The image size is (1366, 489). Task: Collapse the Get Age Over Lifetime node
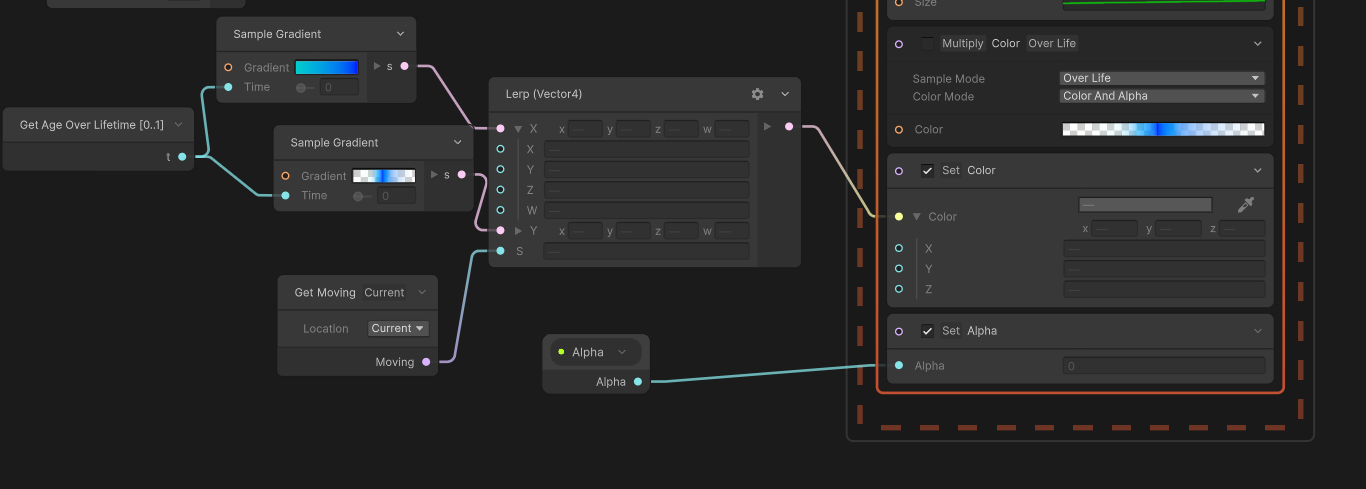click(178, 125)
